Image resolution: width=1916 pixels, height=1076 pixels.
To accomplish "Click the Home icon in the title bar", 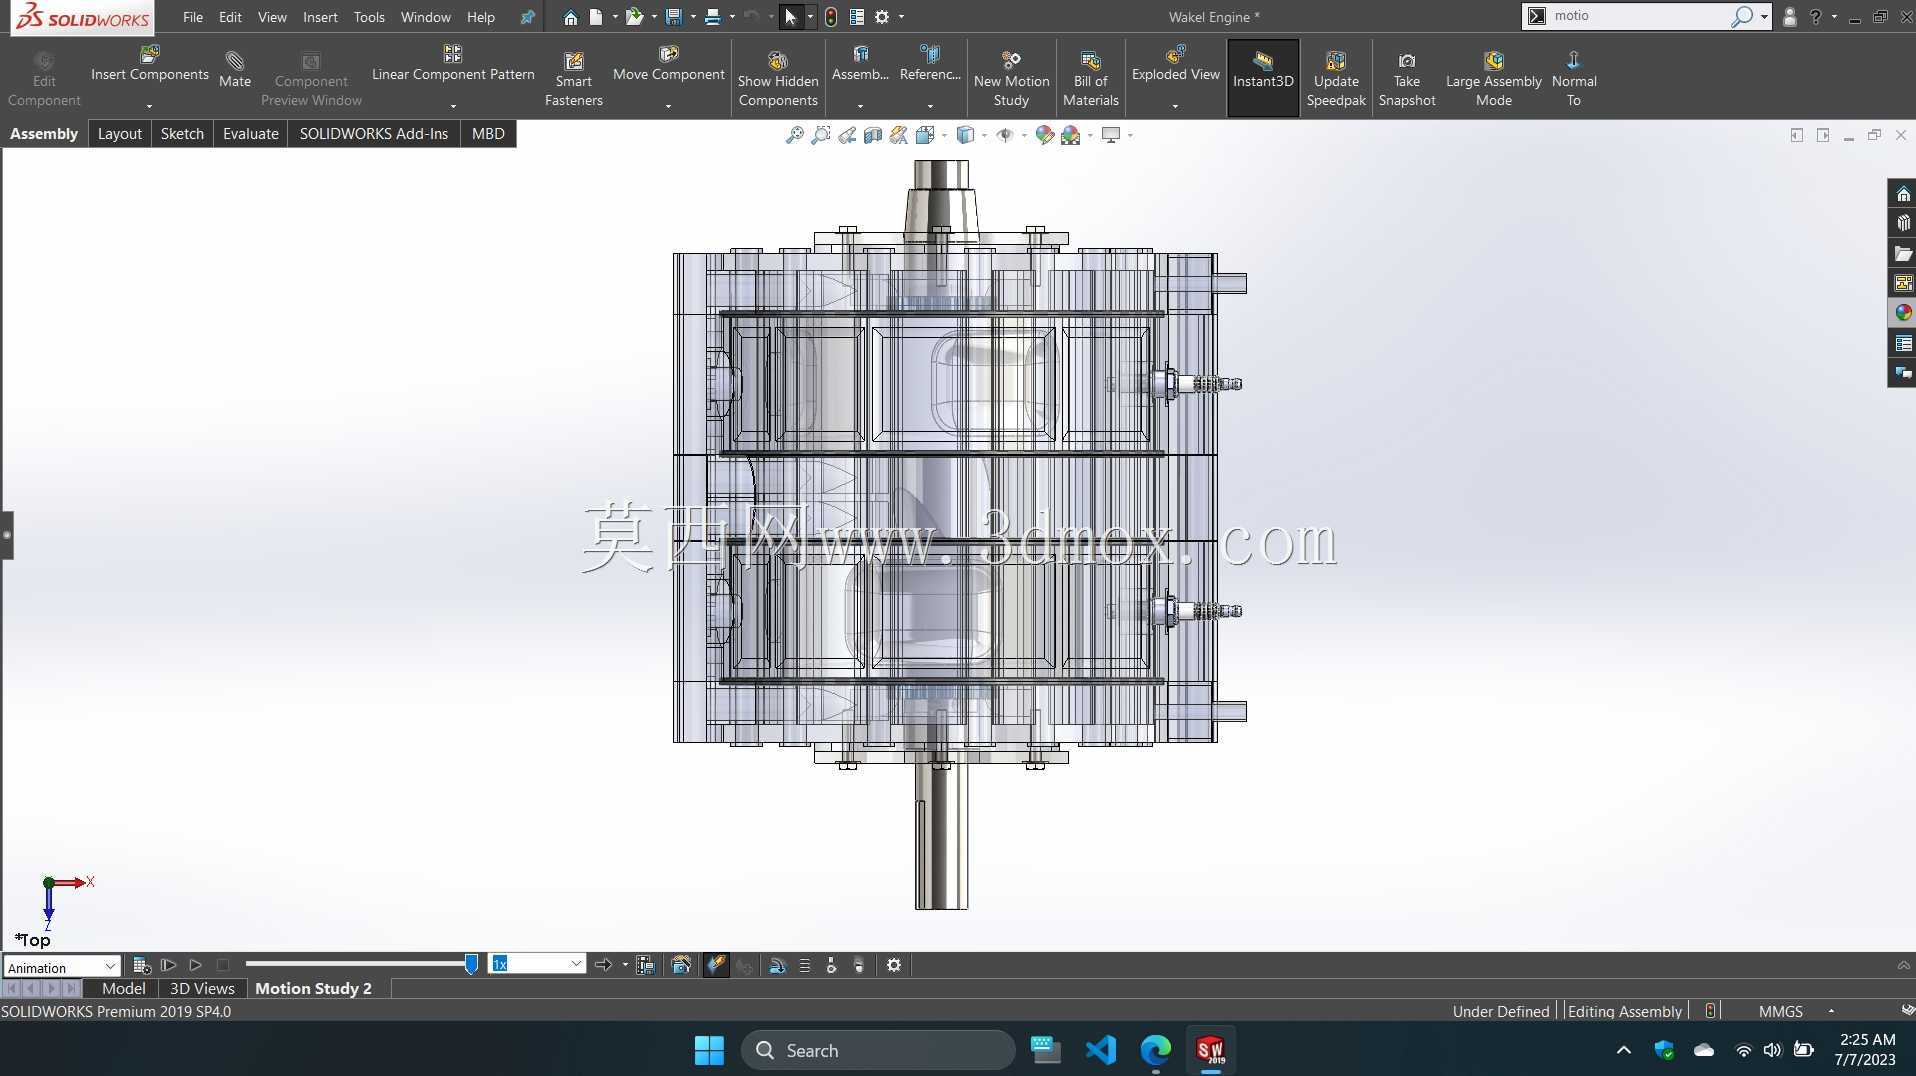I will 570,17.
